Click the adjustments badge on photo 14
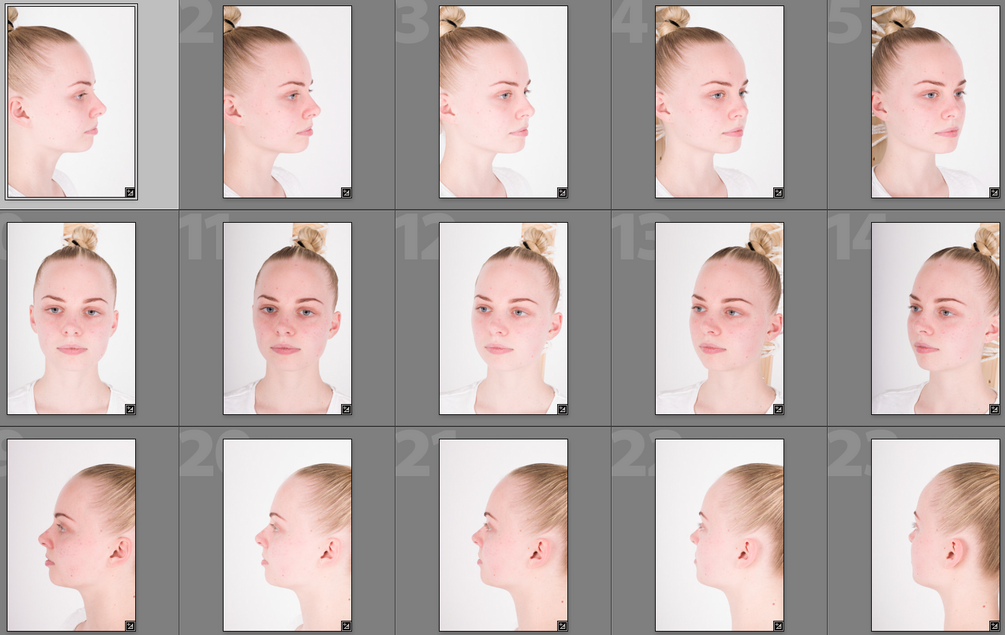This screenshot has width=1005, height=635. pyautogui.click(x=994, y=409)
